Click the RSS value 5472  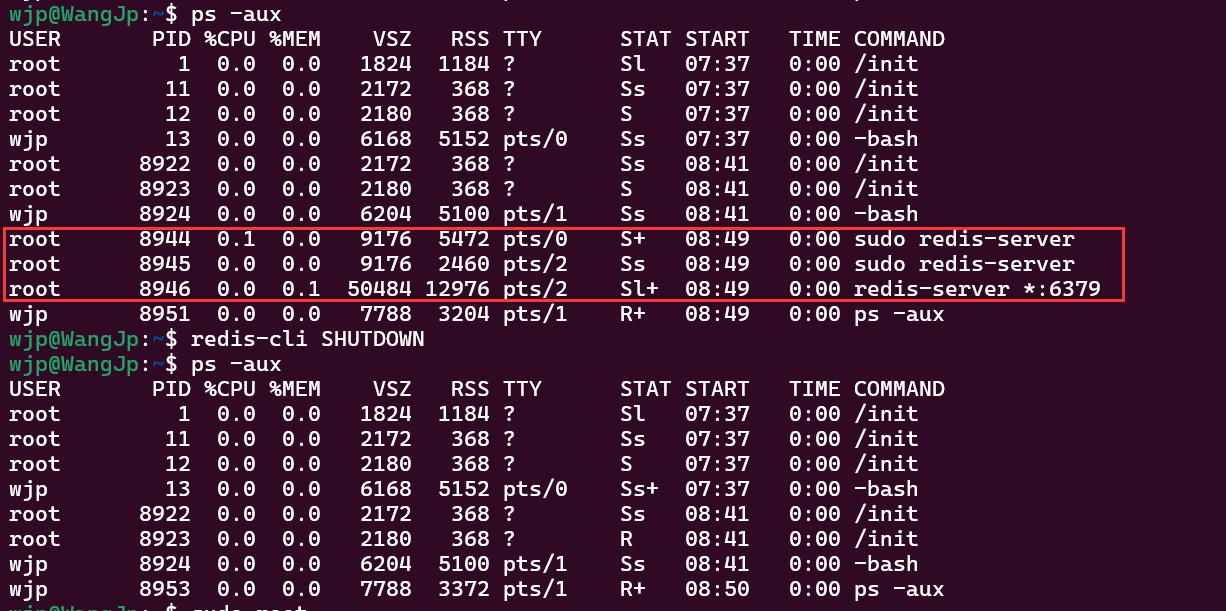click(464, 239)
